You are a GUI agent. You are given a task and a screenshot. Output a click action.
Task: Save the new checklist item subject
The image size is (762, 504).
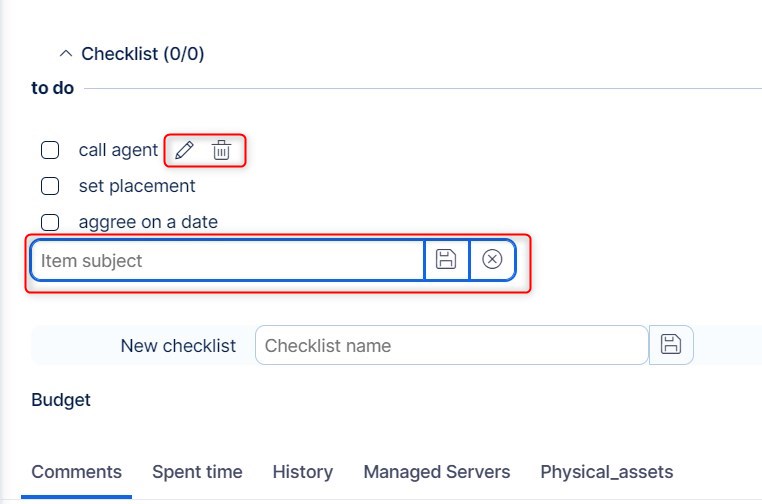447,260
